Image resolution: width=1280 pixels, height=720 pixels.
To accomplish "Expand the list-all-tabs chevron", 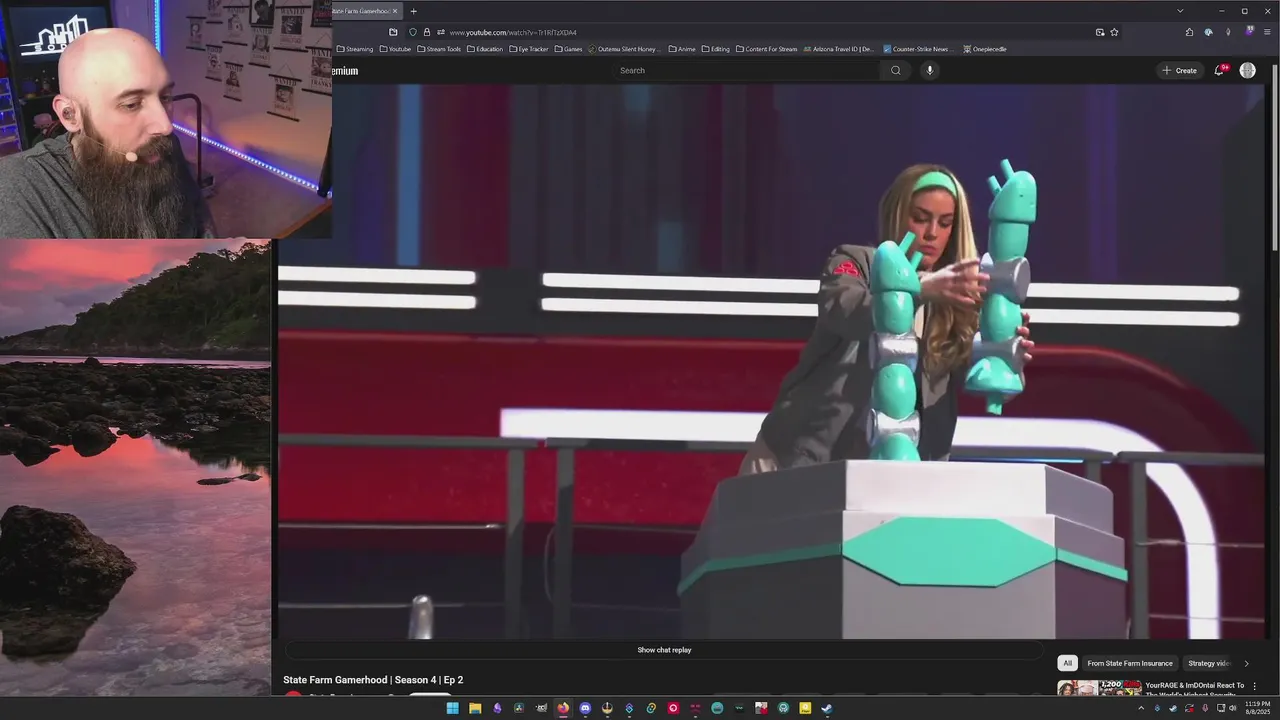I will (1180, 11).
